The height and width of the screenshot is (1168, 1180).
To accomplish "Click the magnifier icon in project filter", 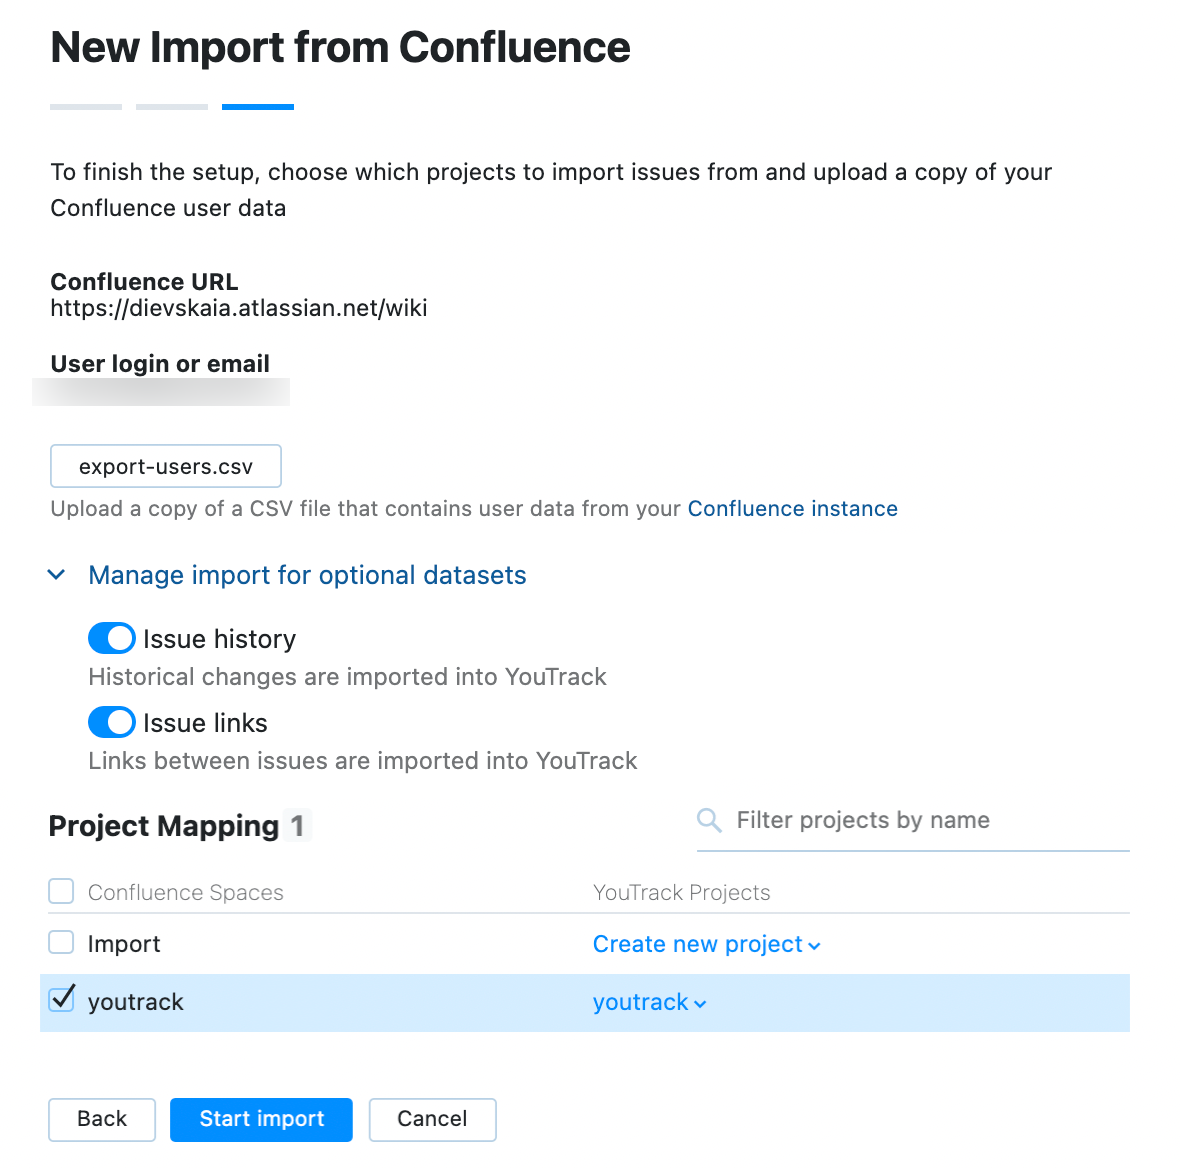I will [x=709, y=820].
